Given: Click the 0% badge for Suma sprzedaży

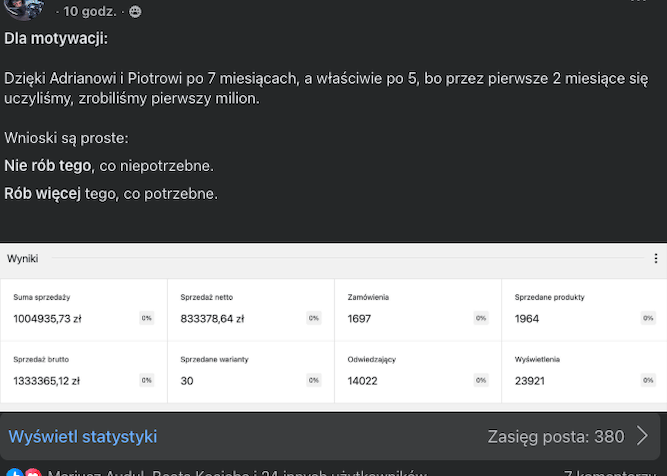Looking at the screenshot, I should [x=147, y=318].
